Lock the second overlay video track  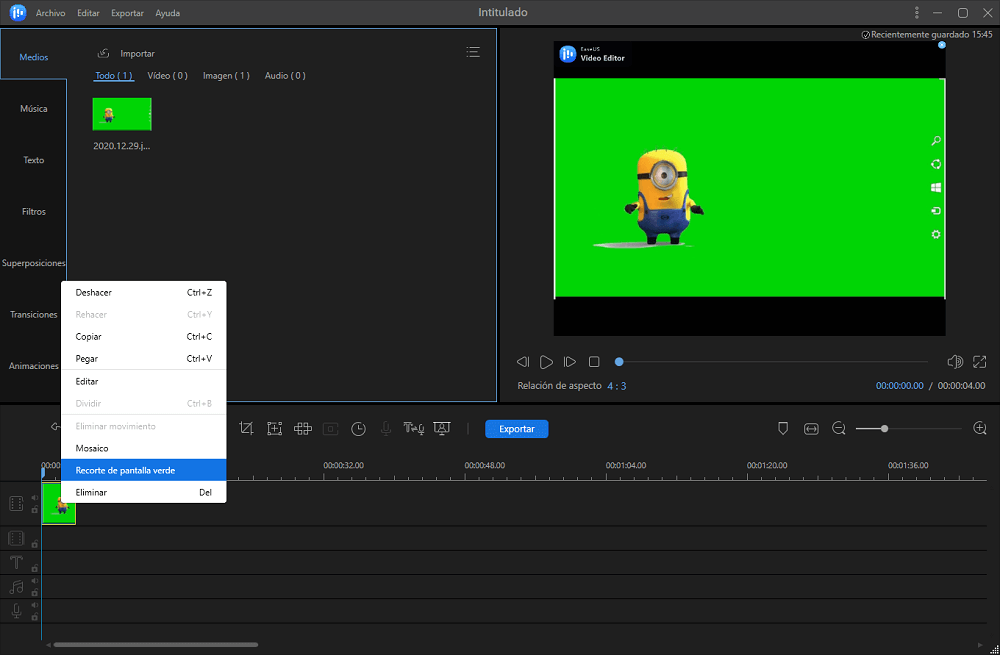click(x=35, y=543)
